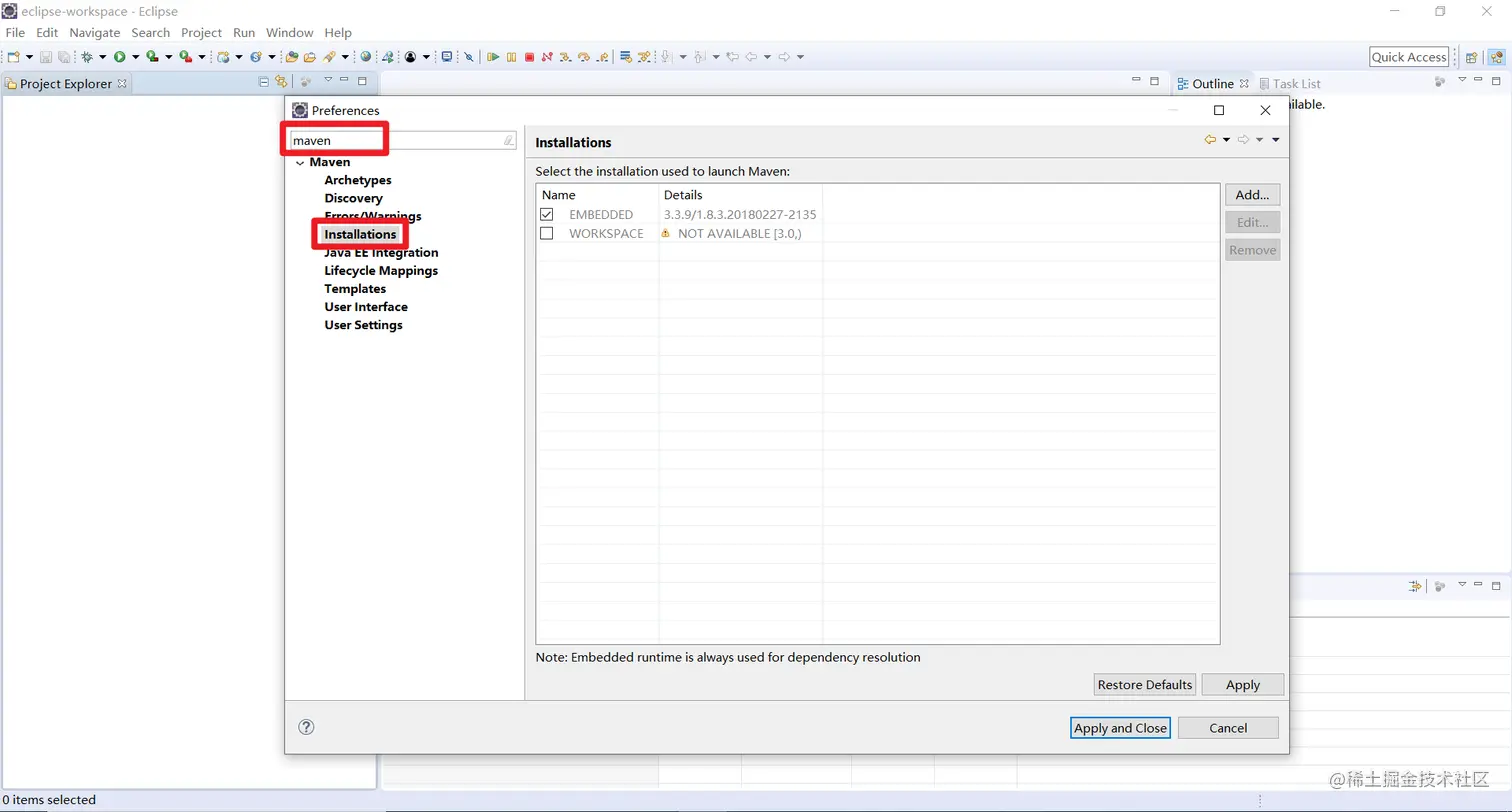Collapse all in Project Explorer

coord(264,82)
